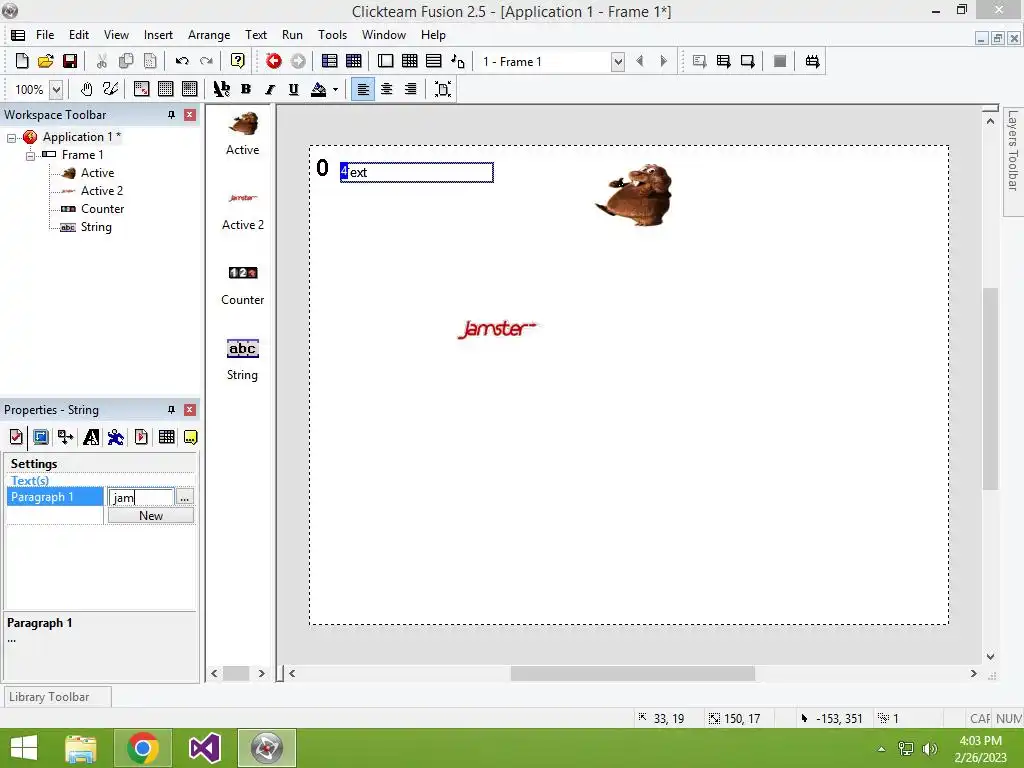
Task: Click the center-in-frame icon
Action: point(443,89)
